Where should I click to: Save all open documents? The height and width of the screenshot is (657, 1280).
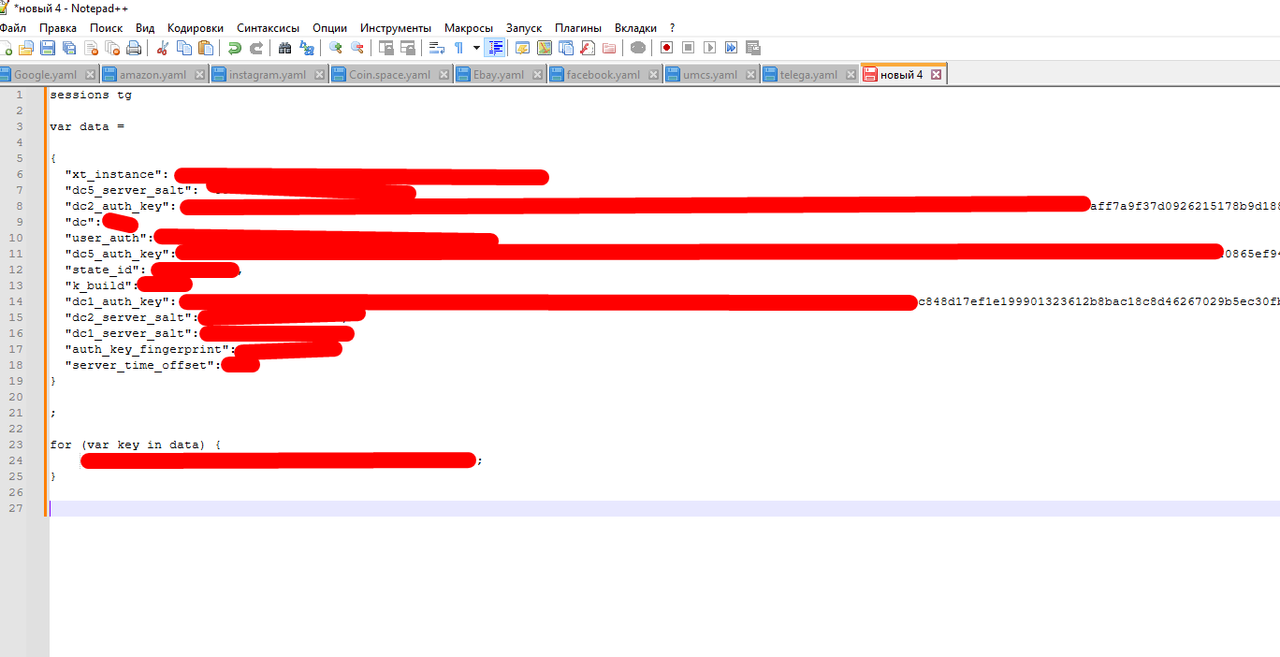pos(69,47)
